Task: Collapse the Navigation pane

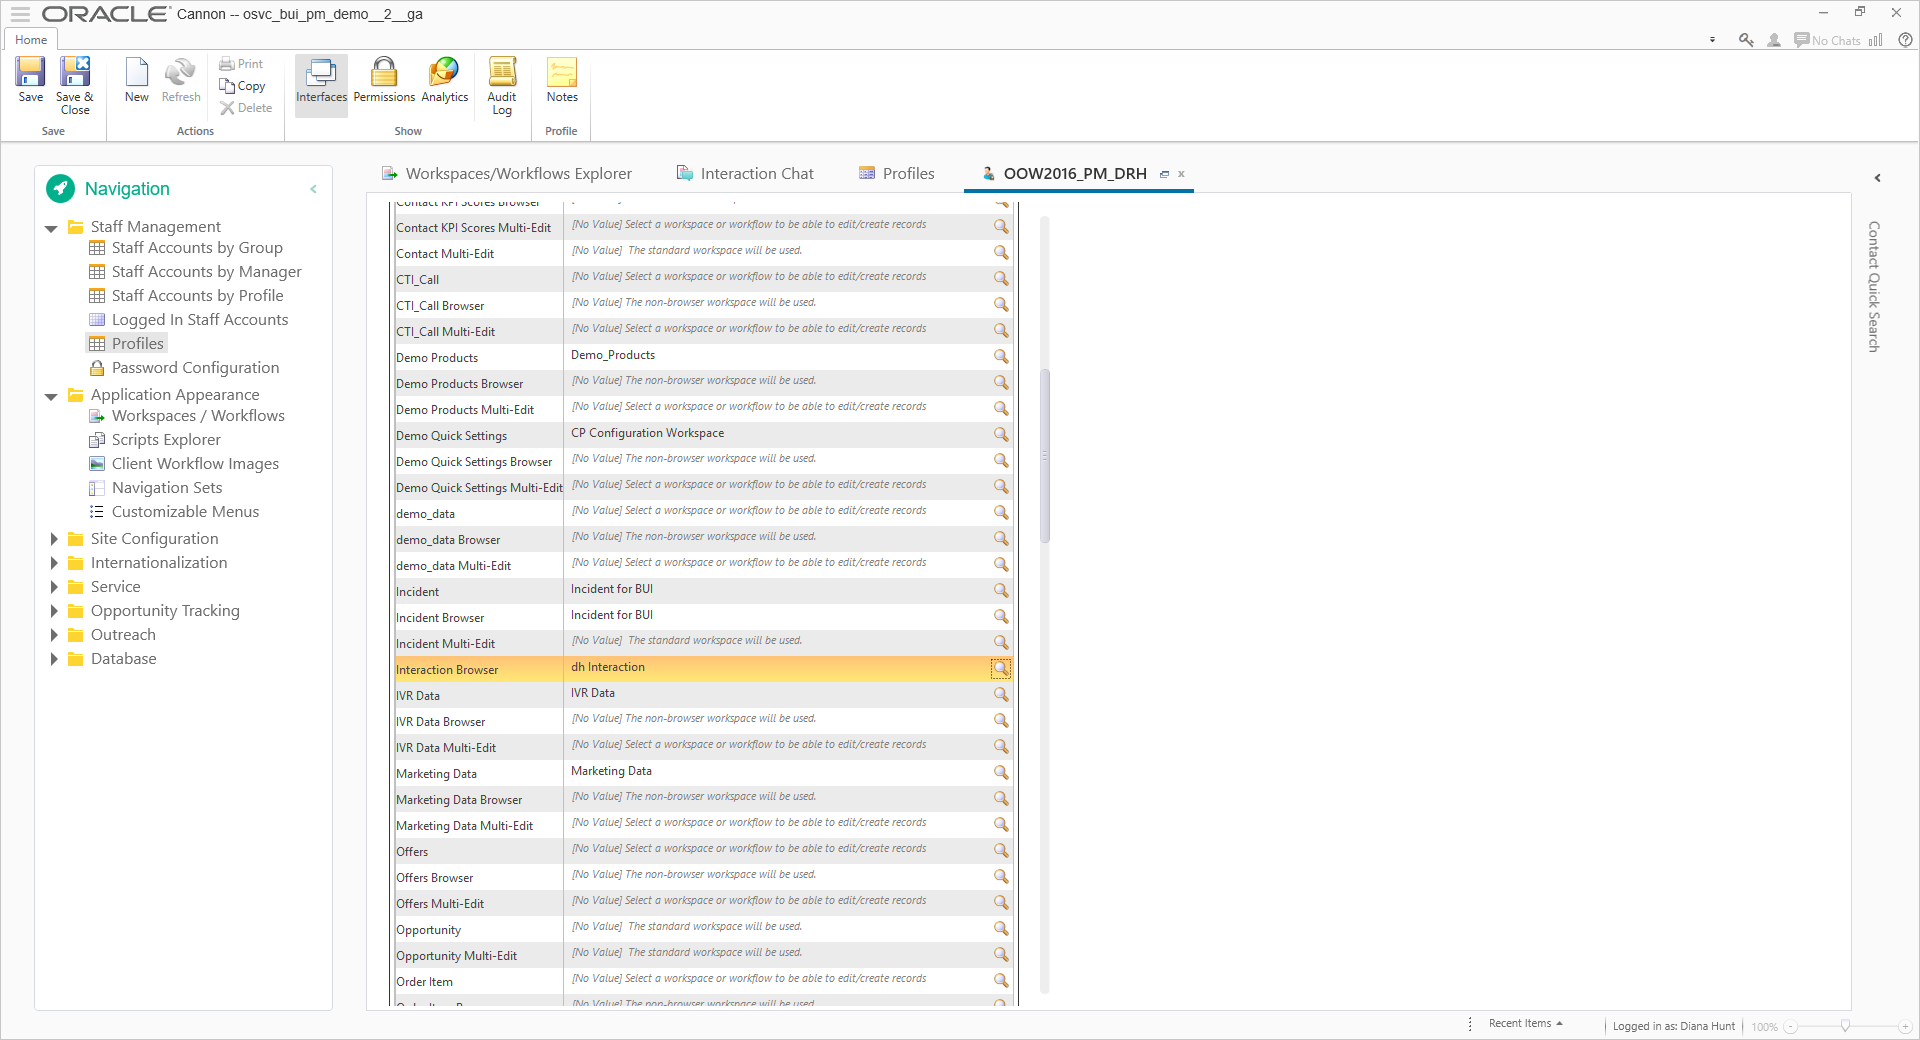Action: pos(313,189)
